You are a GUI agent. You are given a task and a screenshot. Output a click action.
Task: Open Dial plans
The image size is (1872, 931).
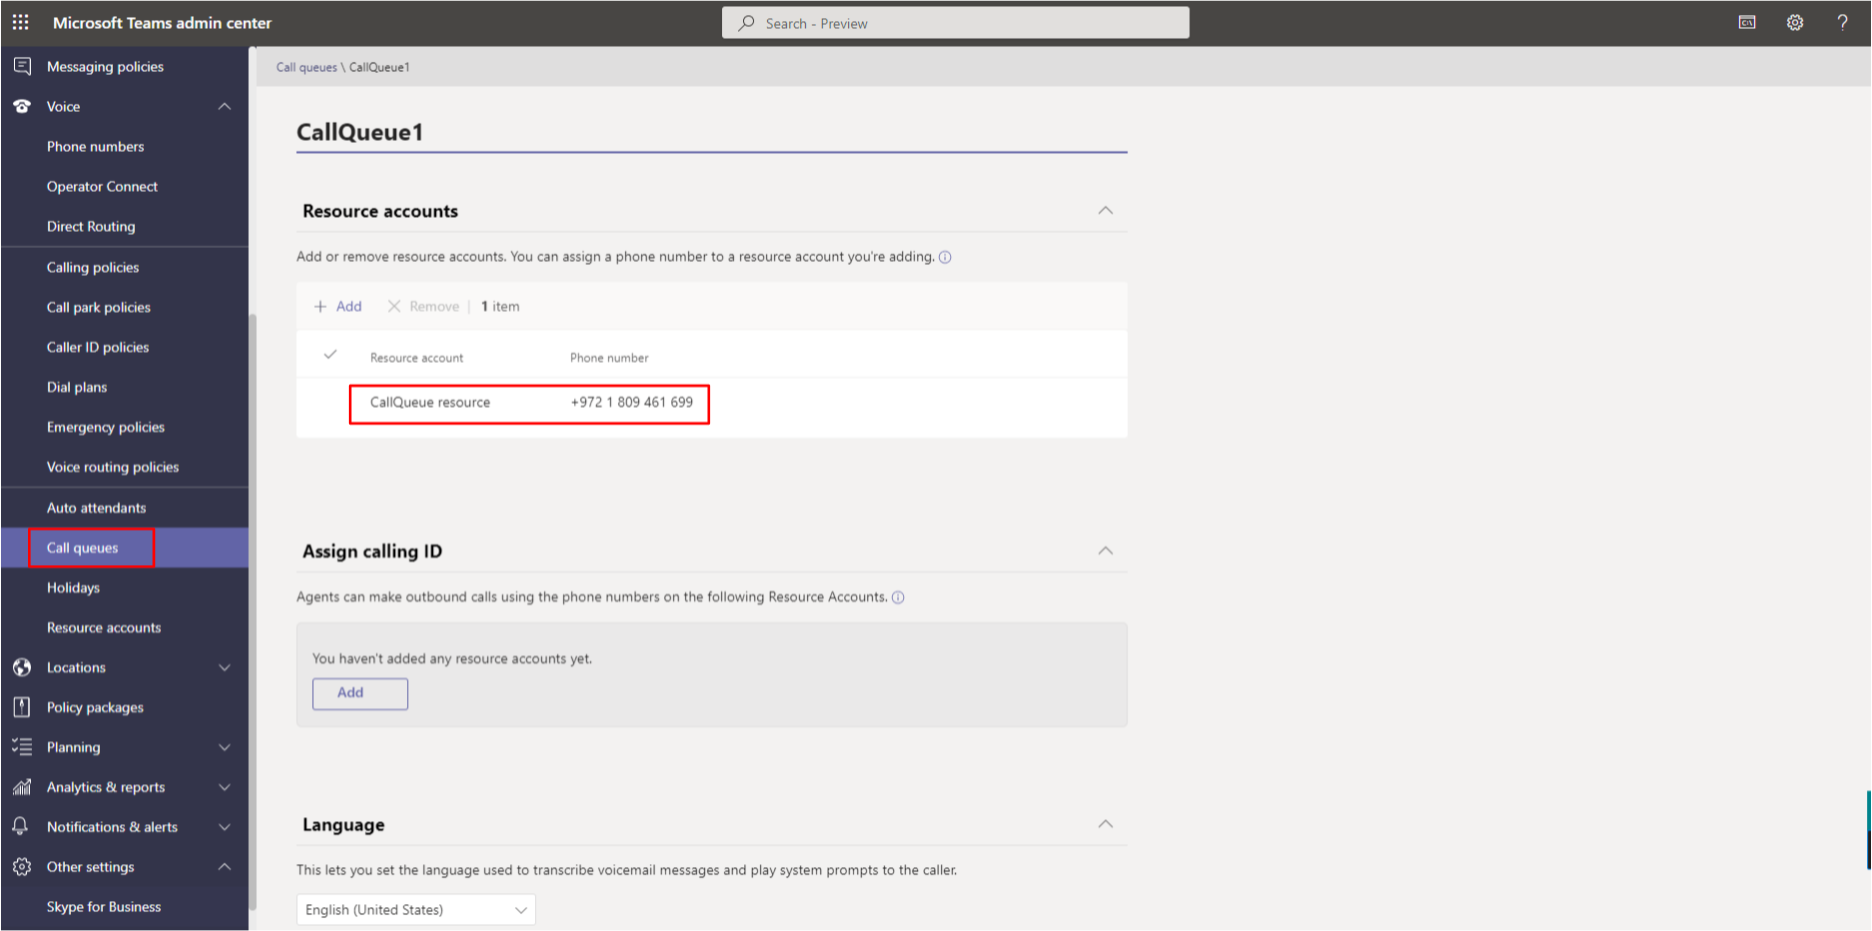coord(77,387)
